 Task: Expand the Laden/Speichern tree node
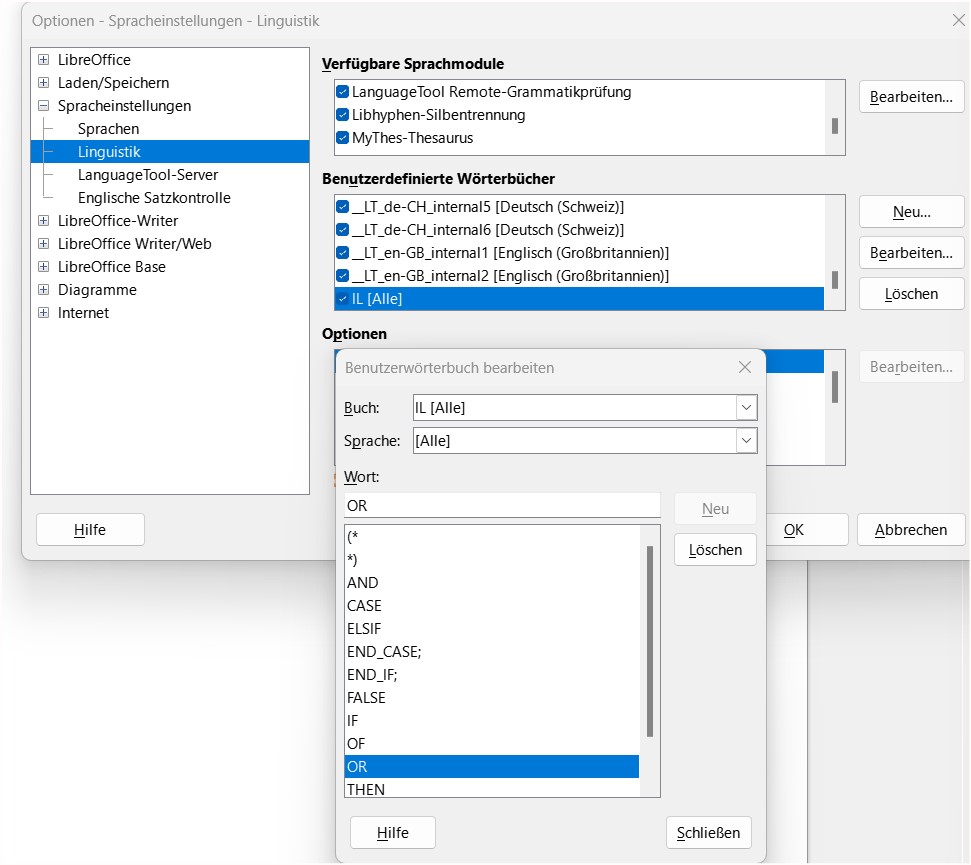[43, 82]
